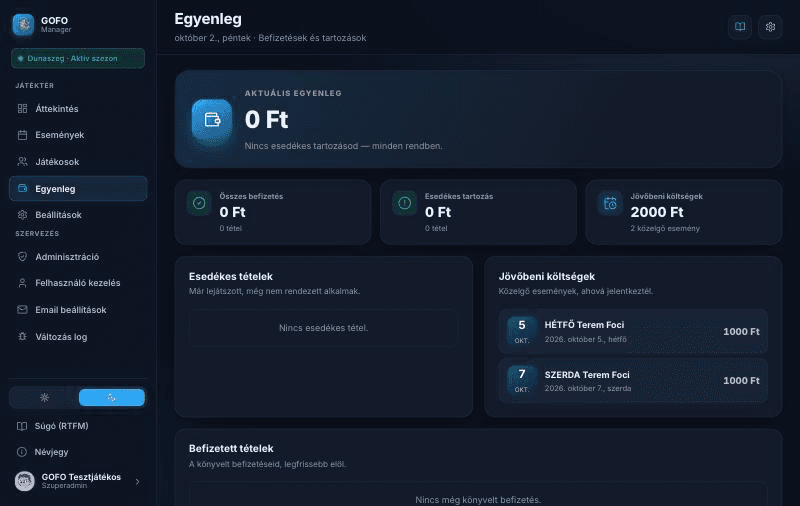The height and width of the screenshot is (506, 800).
Task: Click the GOFO Manager logo icon
Action: (x=23, y=24)
